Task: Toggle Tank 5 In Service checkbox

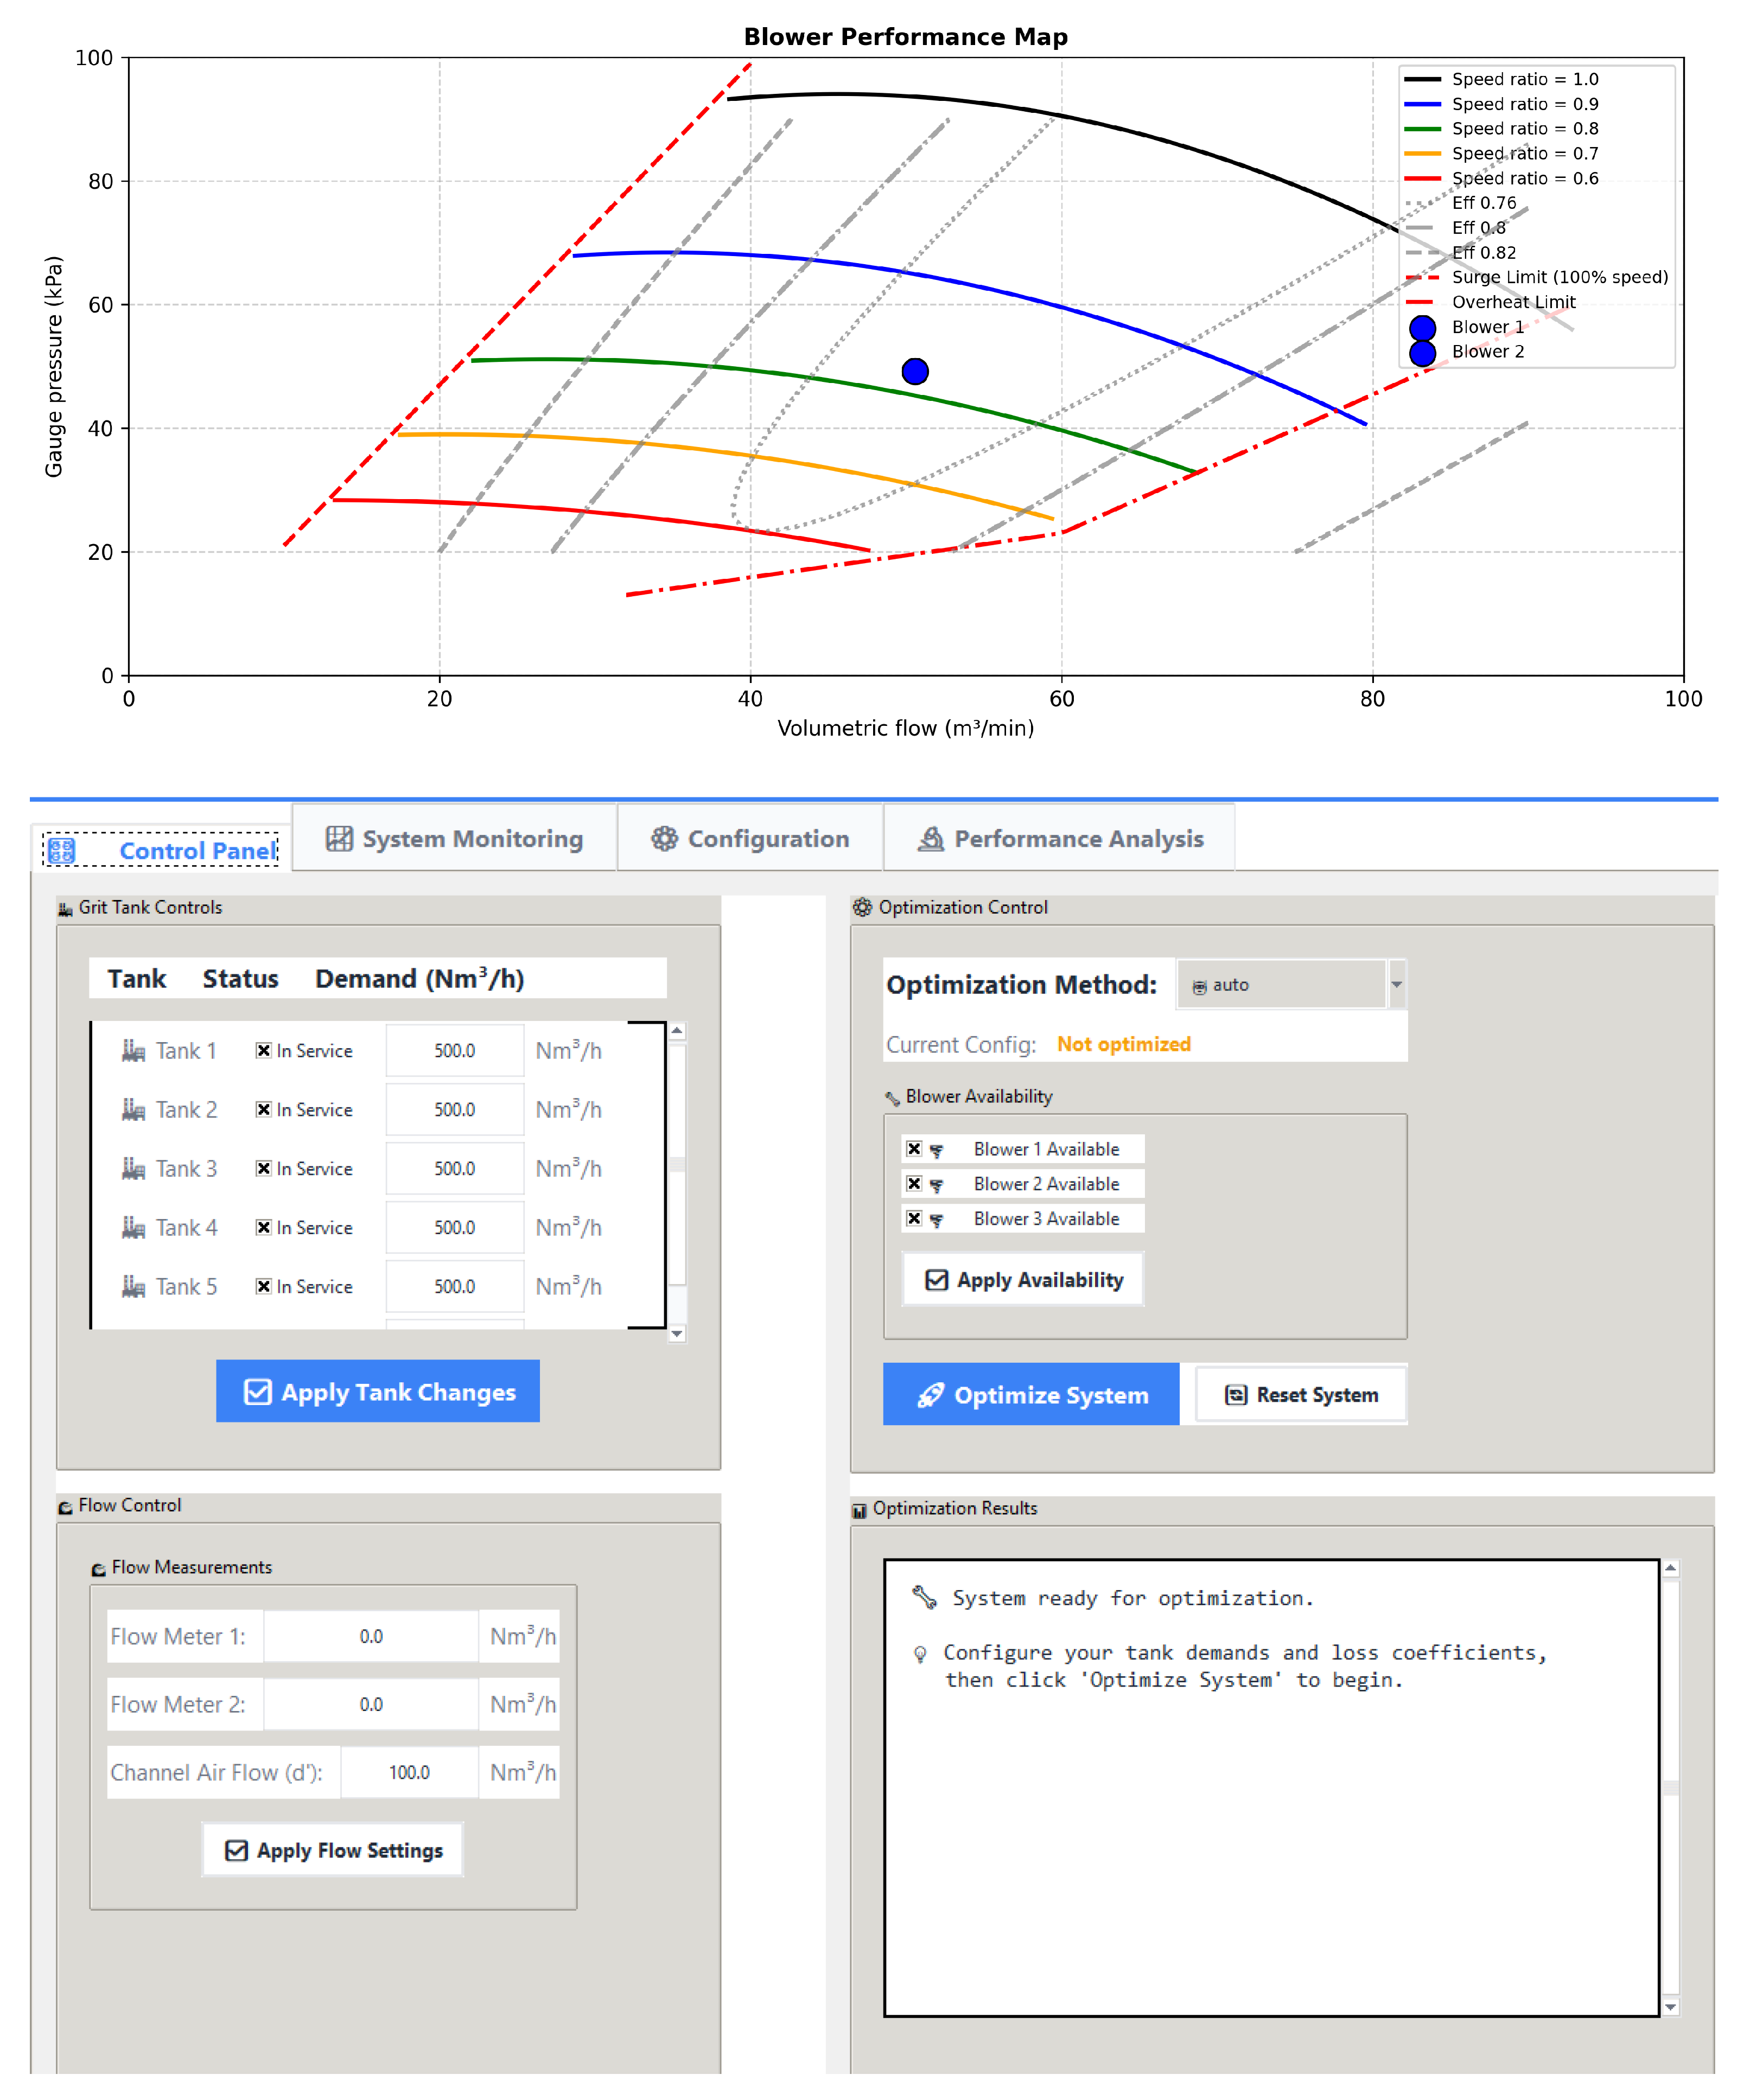Action: click(x=264, y=1287)
